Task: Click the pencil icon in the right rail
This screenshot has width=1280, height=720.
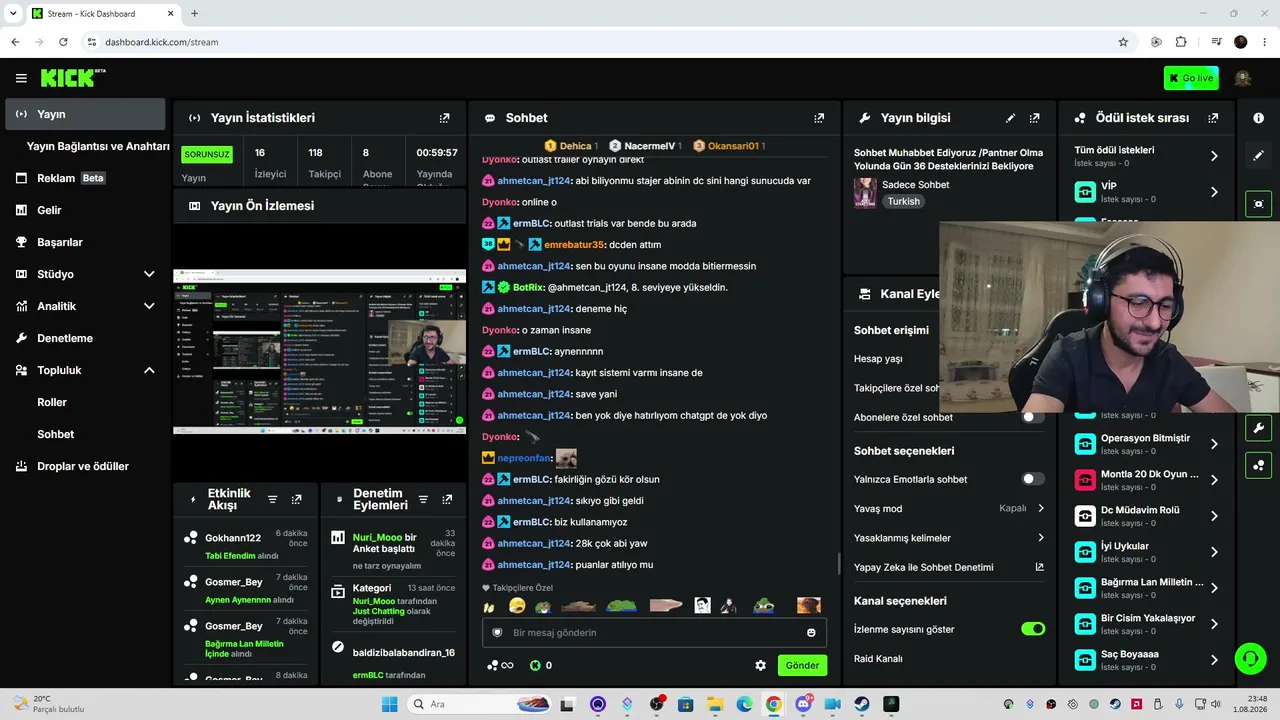Action: pos(1259,156)
